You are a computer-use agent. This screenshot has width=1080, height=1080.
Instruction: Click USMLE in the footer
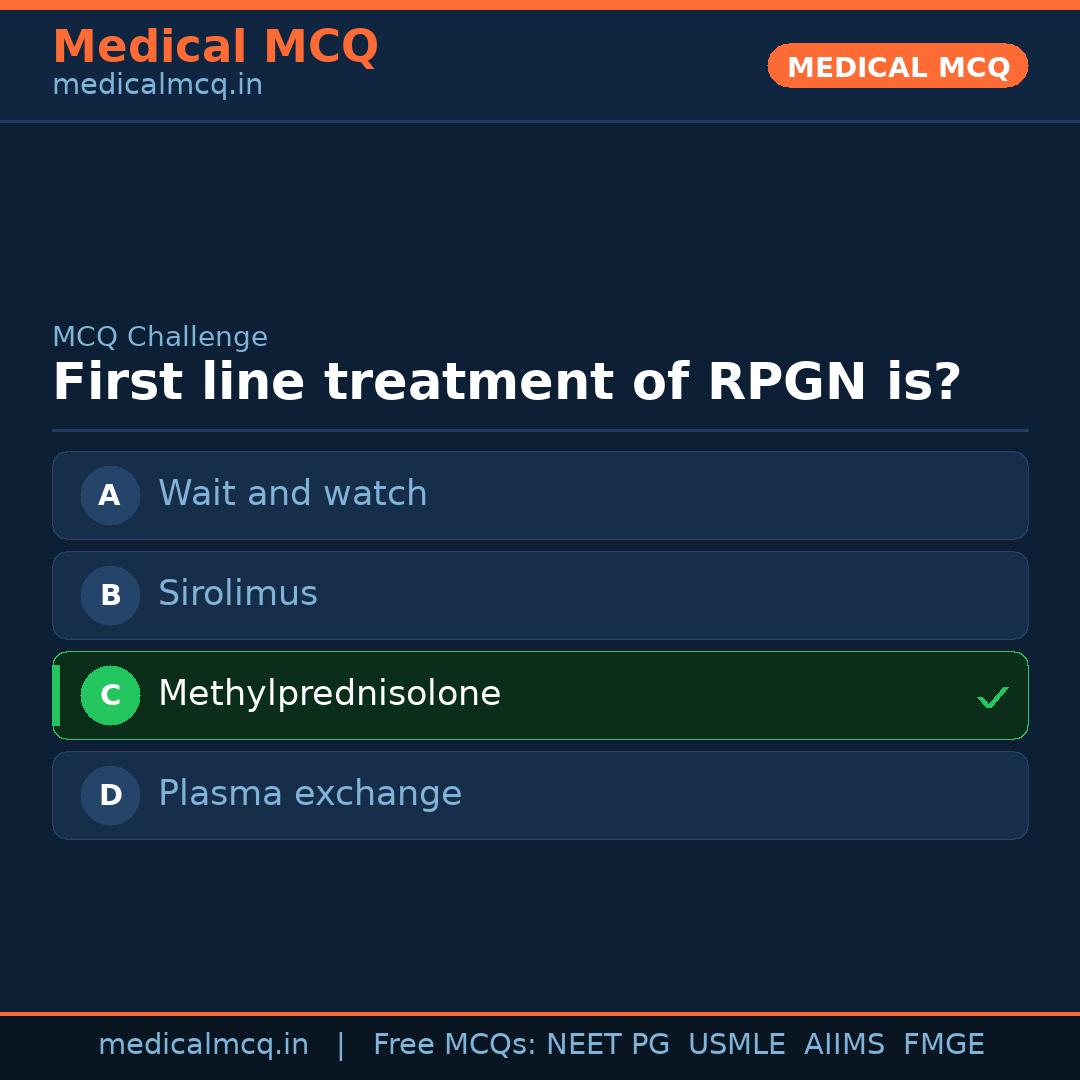pyautogui.click(x=736, y=1045)
